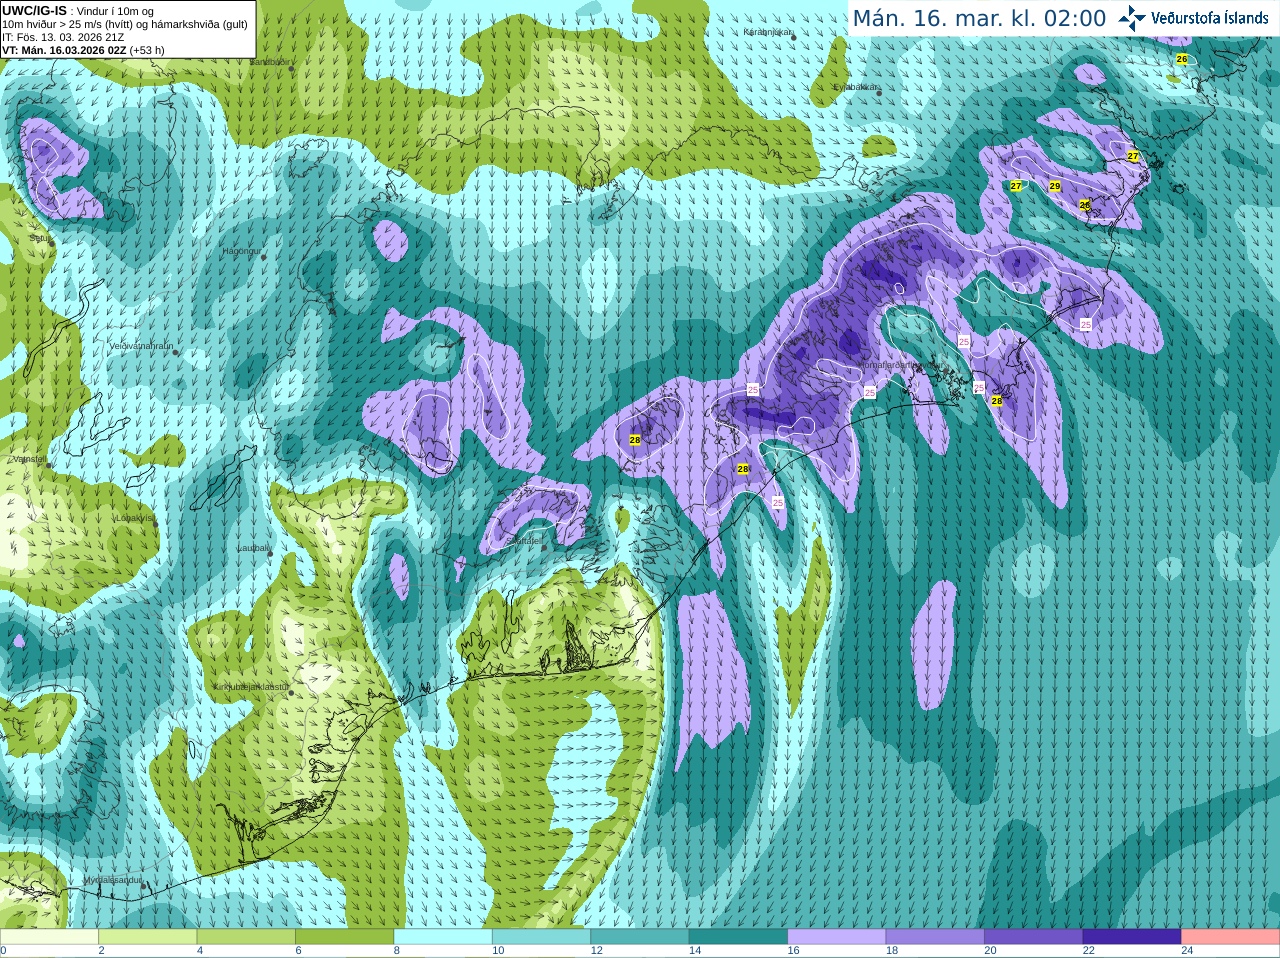The image size is (1280, 958).
Task: Click the 14–16 m/s dark teal legend swatch
Action: click(x=738, y=937)
